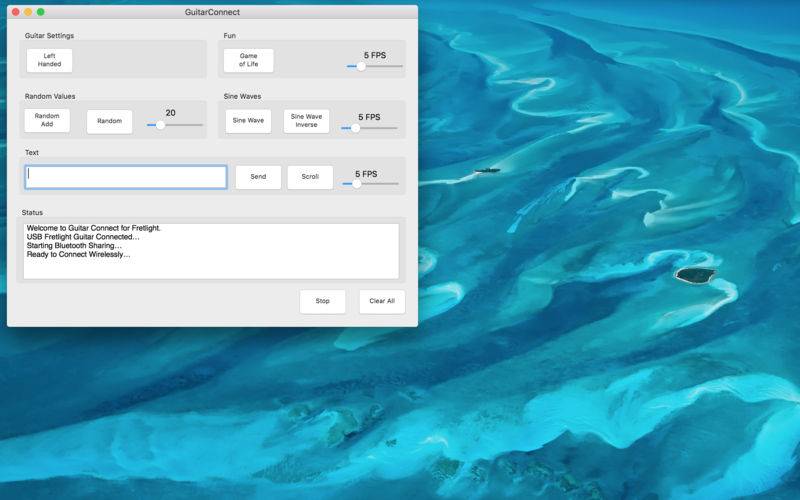Start the Sine Wave Inverse pattern
Image resolution: width=800 pixels, height=500 pixels.
tap(306, 121)
